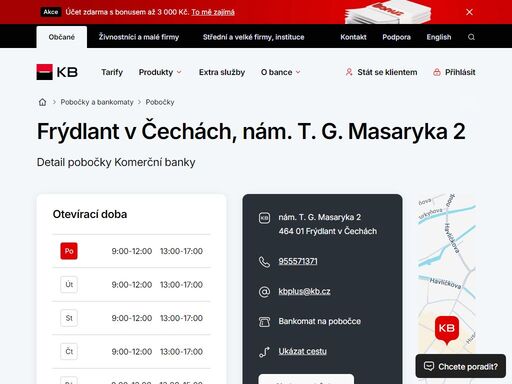Click email link kbplus@kb.cz
This screenshot has height=384, width=512.
tap(304, 291)
